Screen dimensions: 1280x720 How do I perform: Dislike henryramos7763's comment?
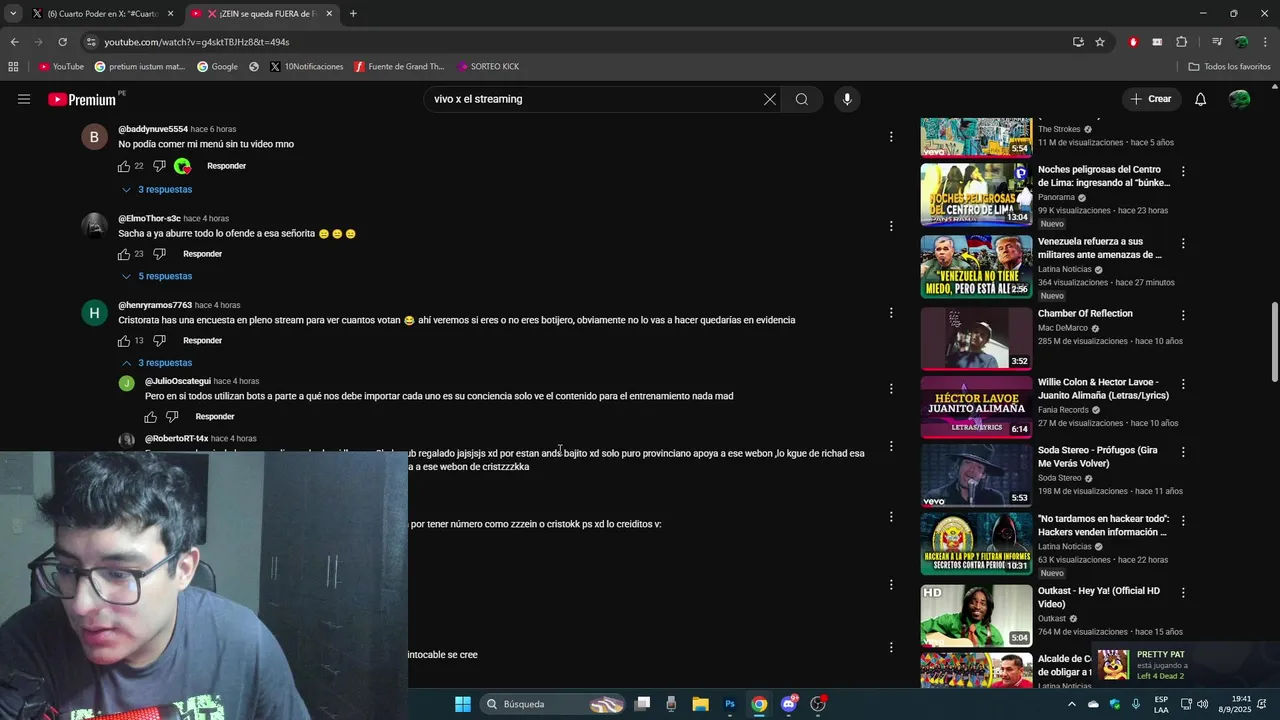159,341
